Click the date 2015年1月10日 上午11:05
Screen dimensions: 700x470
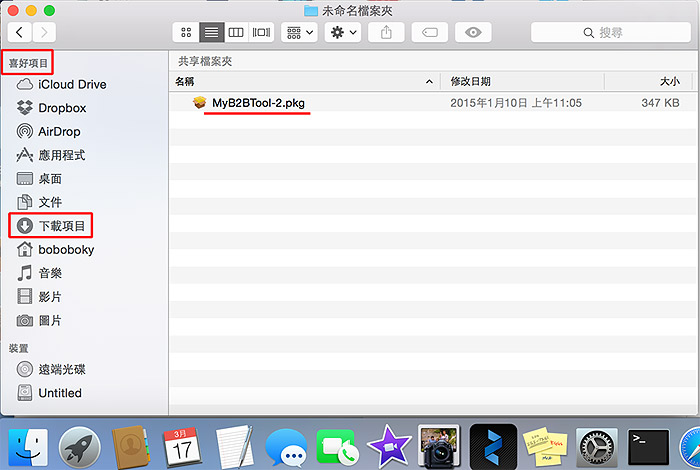tap(516, 103)
